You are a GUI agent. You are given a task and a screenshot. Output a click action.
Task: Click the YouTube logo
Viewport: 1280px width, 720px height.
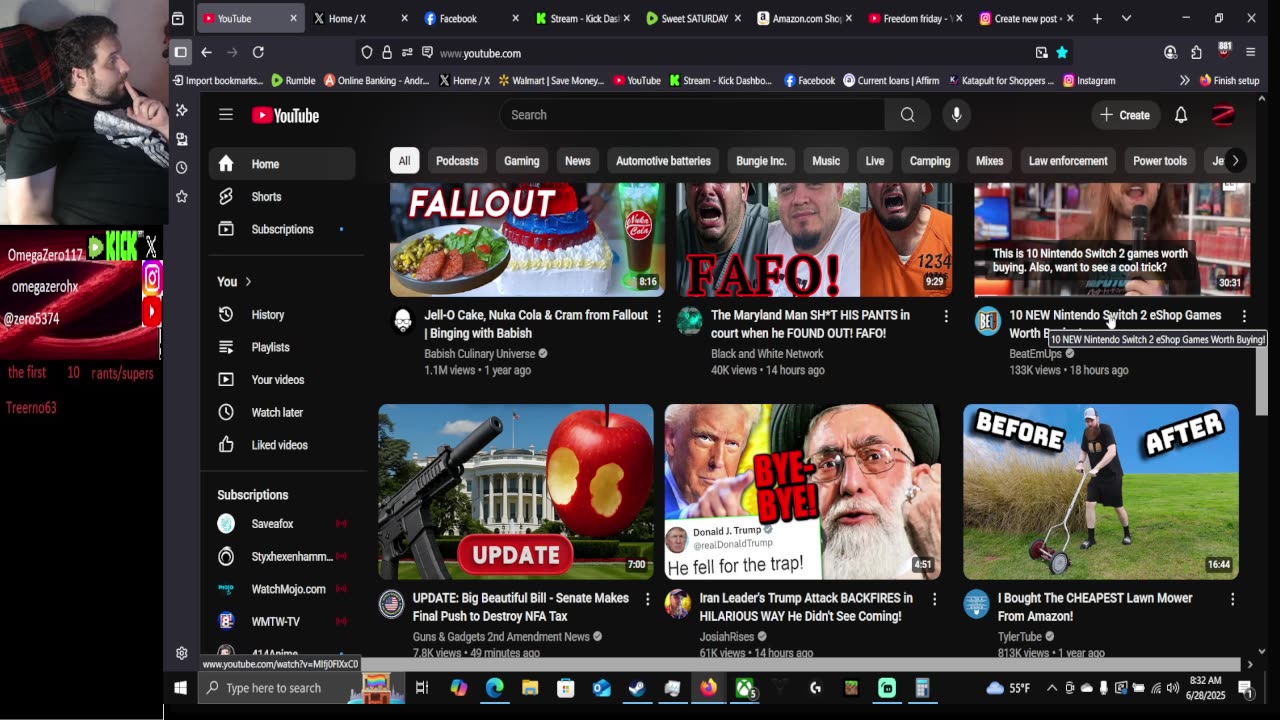coord(285,115)
